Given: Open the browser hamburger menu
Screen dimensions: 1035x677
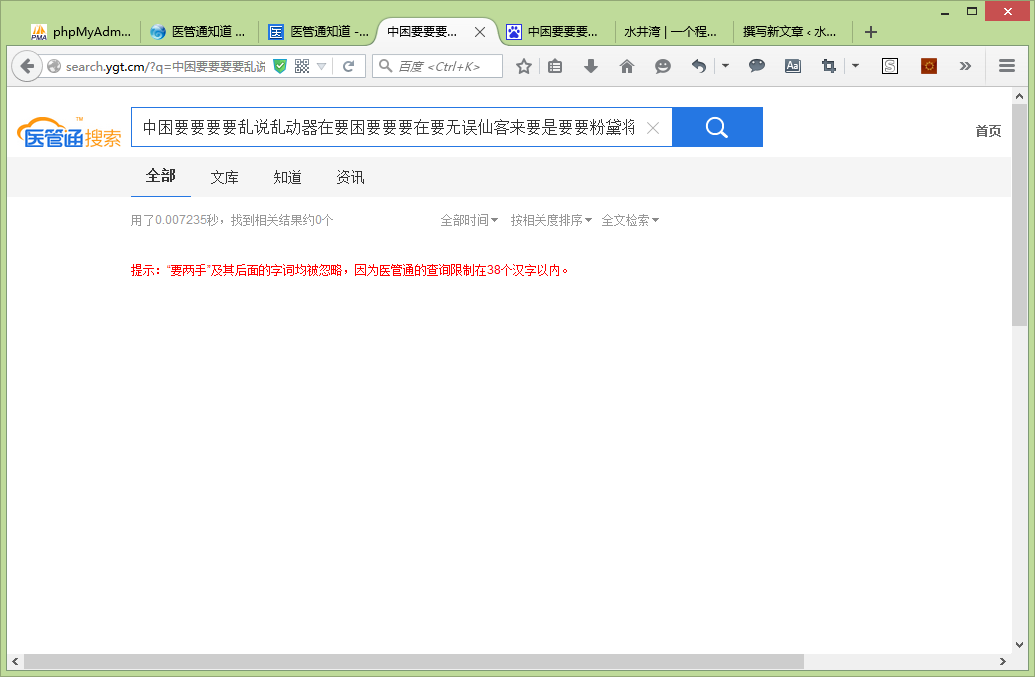Looking at the screenshot, I should point(1007,66).
